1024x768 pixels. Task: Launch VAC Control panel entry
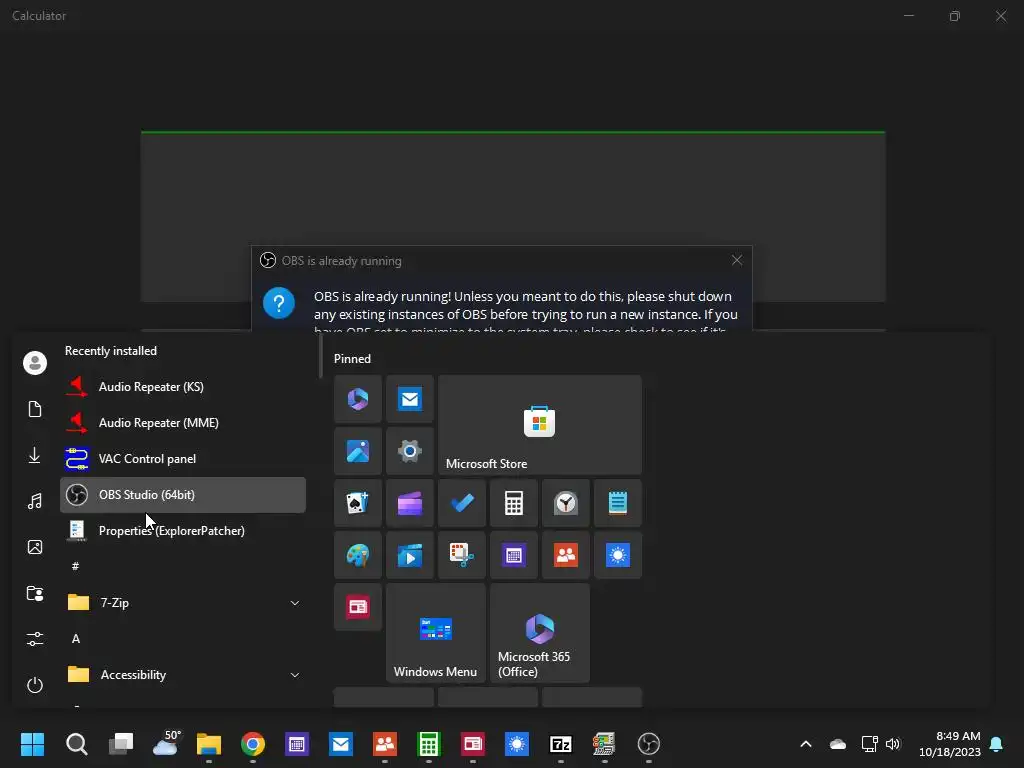click(x=183, y=458)
